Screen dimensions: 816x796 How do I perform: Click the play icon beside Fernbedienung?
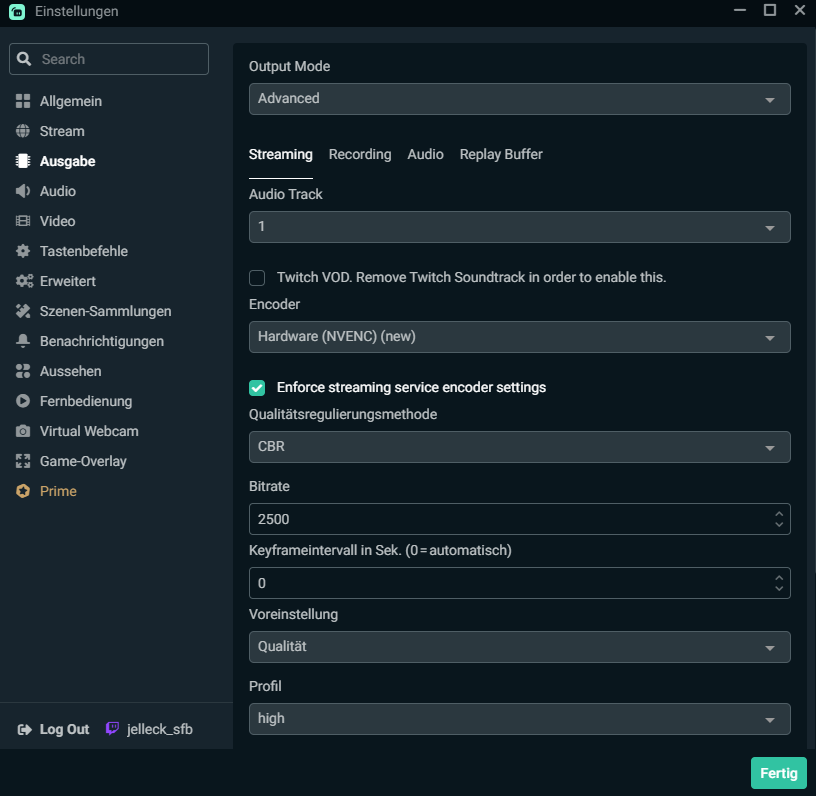(23, 401)
